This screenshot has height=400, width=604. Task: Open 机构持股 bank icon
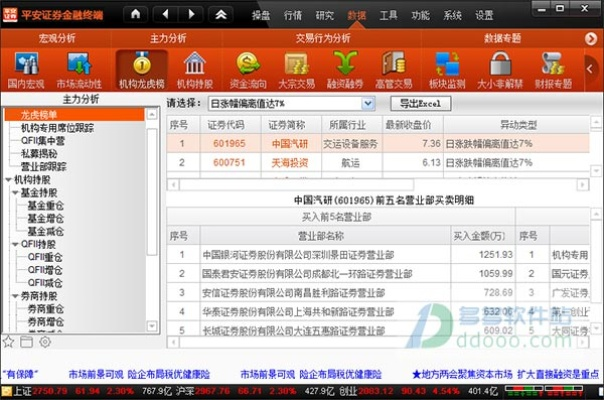pos(195,71)
